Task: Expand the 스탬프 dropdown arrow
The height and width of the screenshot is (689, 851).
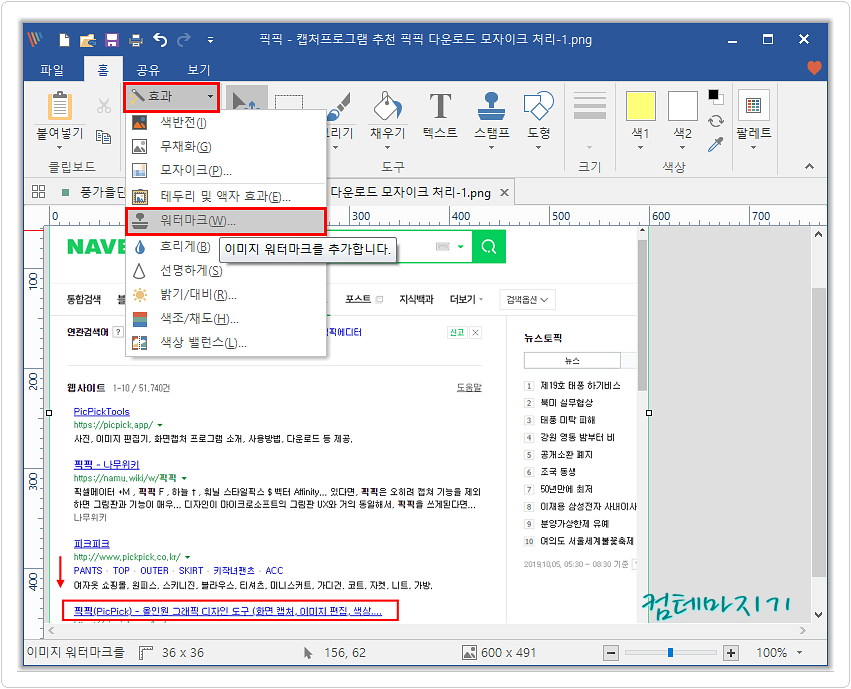Action: (x=491, y=147)
